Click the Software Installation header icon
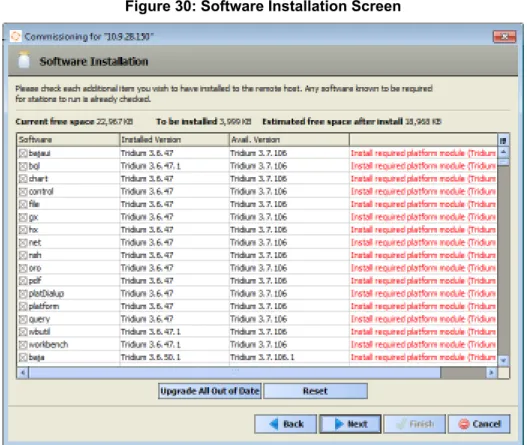Screen dimensions: 527x445 click(24, 59)
